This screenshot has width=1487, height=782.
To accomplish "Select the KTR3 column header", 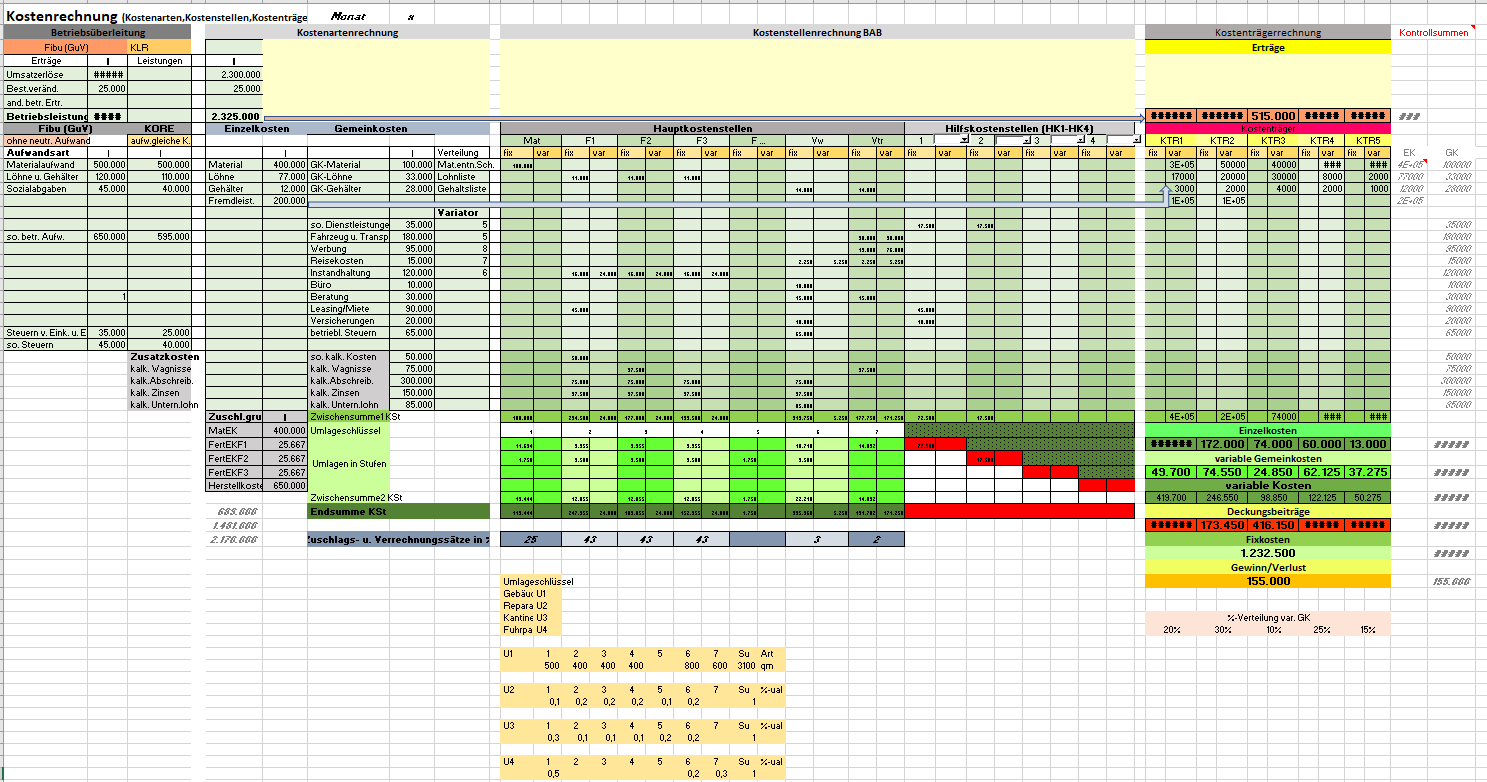I will (x=1273, y=141).
